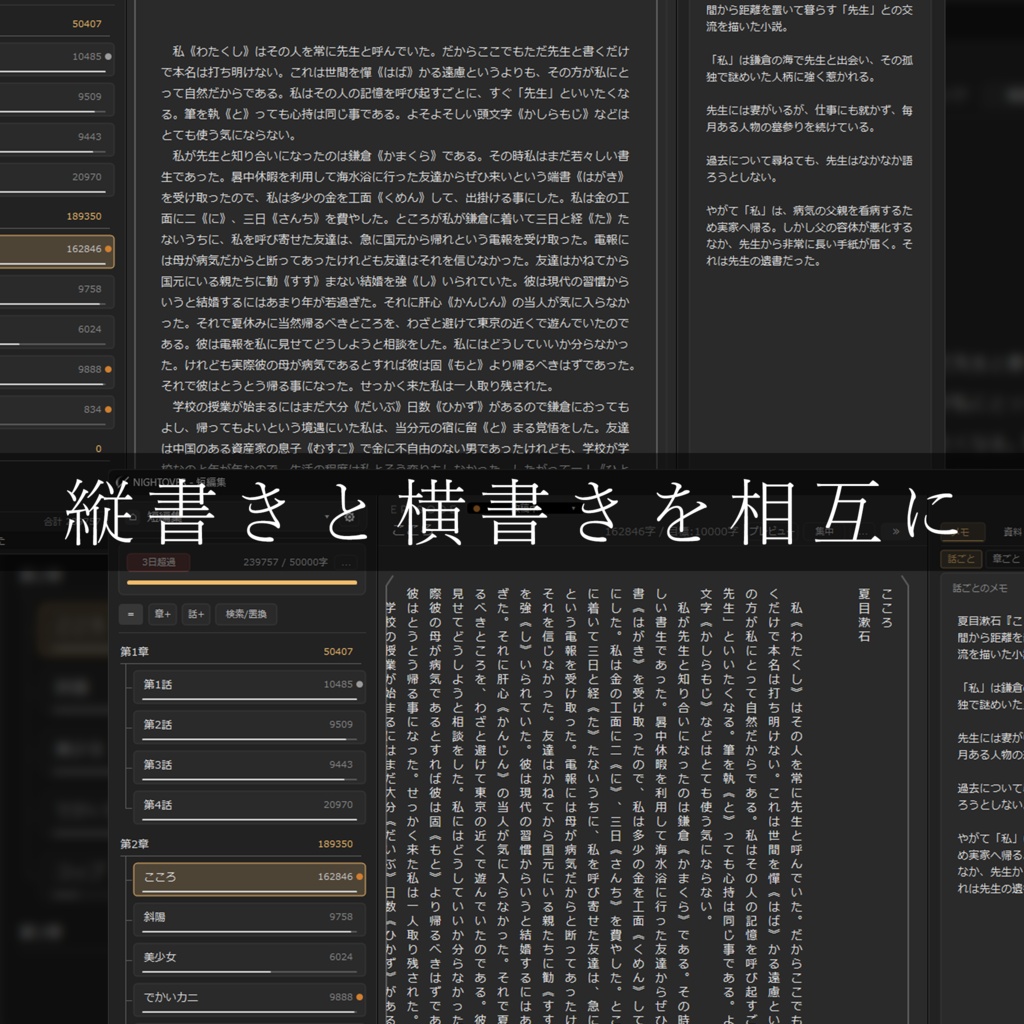Click the gray status dot on 第1話

[x=359, y=684]
